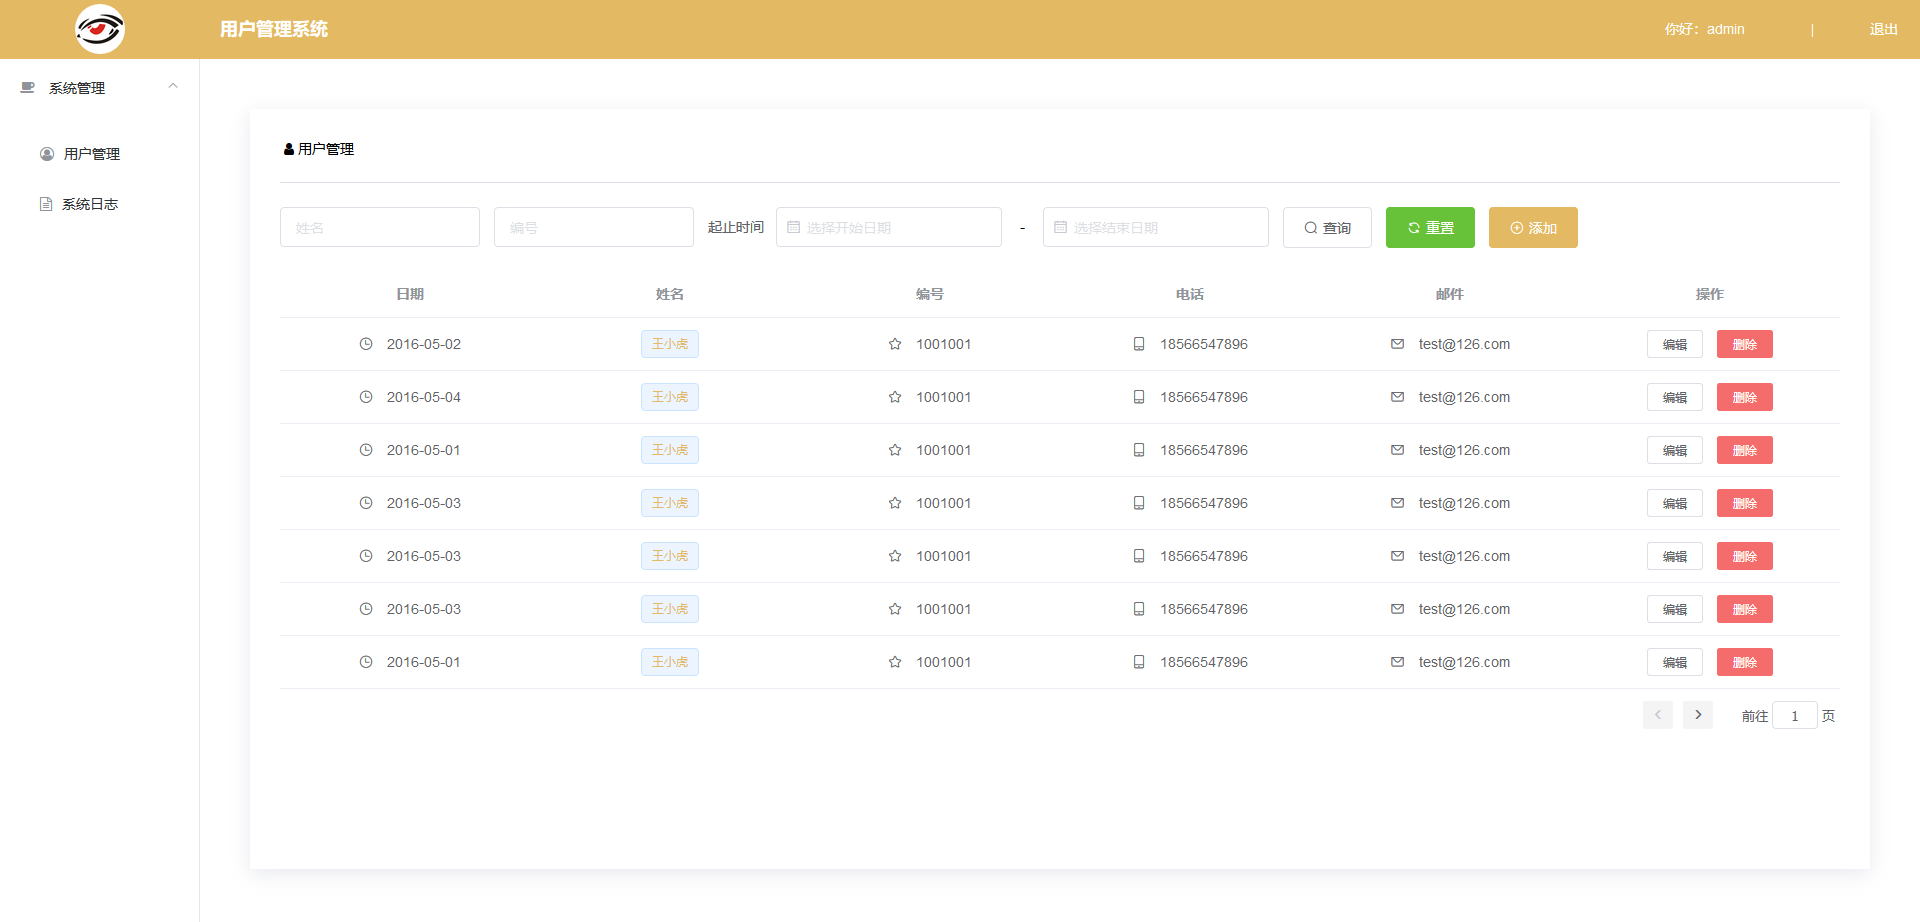Focus the 姓名 search field
This screenshot has width=1920, height=922.
[x=380, y=227]
